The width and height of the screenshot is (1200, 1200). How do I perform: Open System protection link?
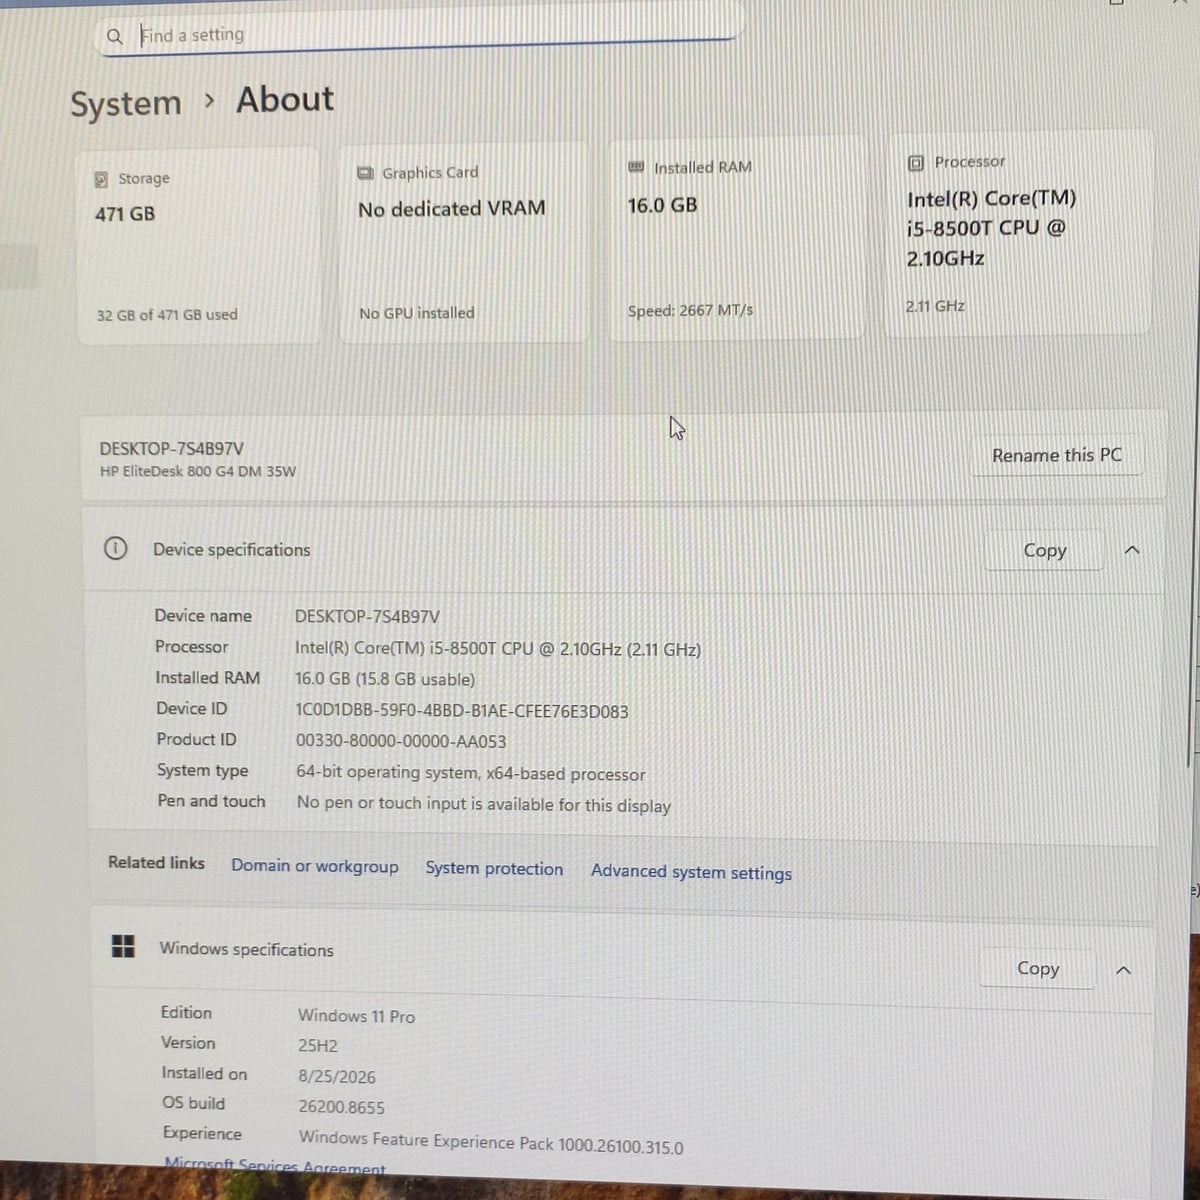tap(494, 869)
